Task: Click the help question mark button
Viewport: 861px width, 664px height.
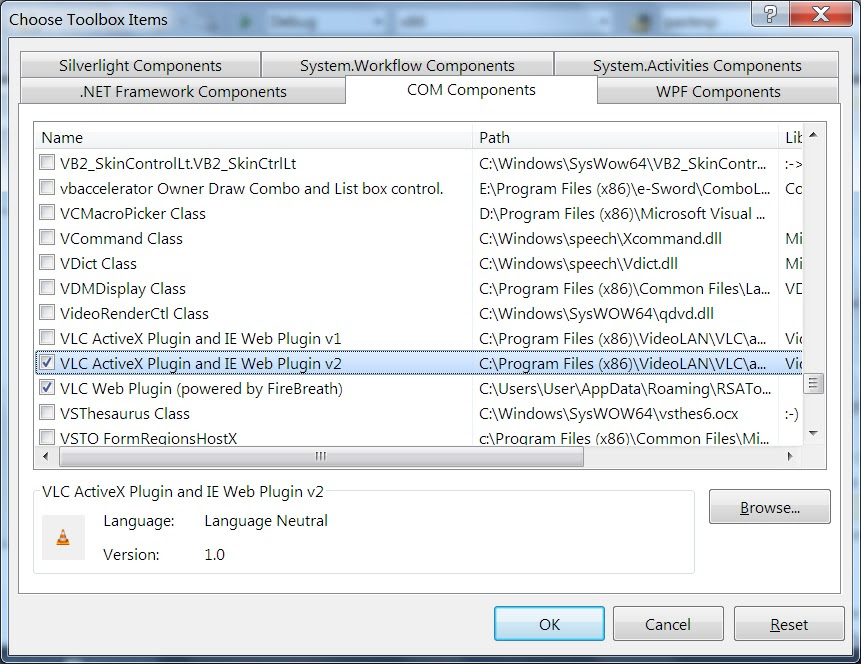Action: click(x=770, y=14)
